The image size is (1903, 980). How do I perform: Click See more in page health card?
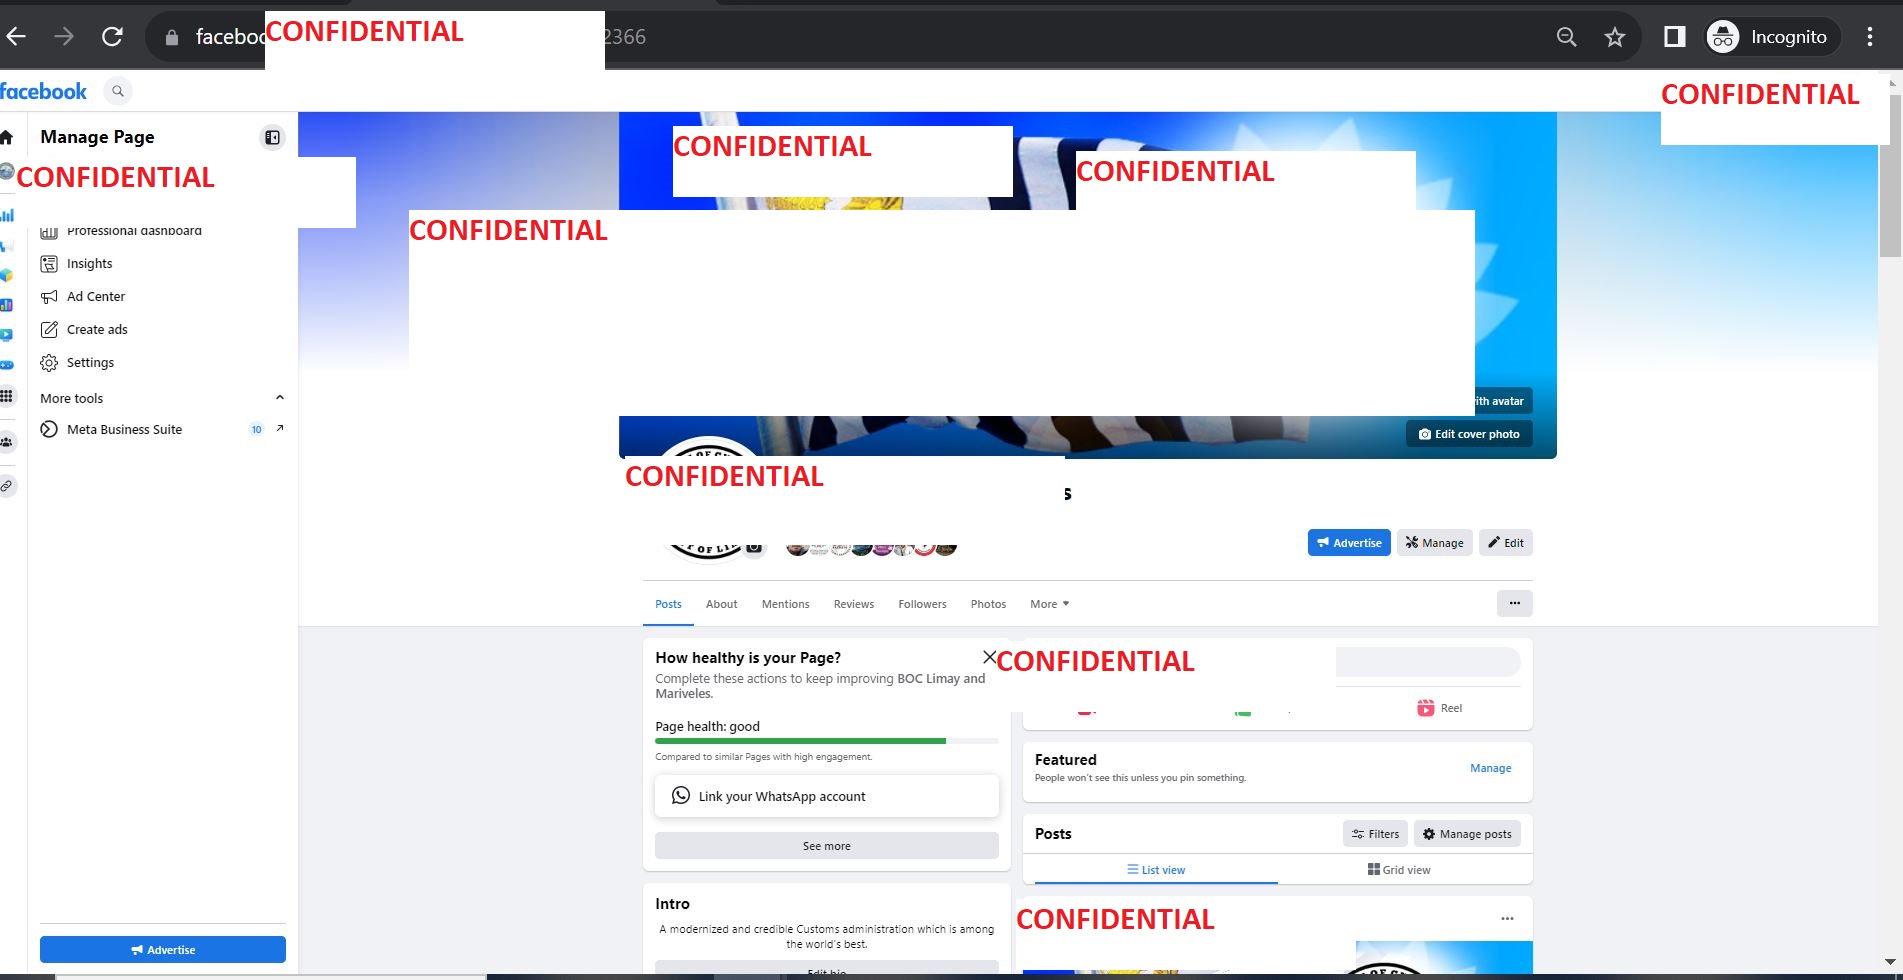point(827,846)
